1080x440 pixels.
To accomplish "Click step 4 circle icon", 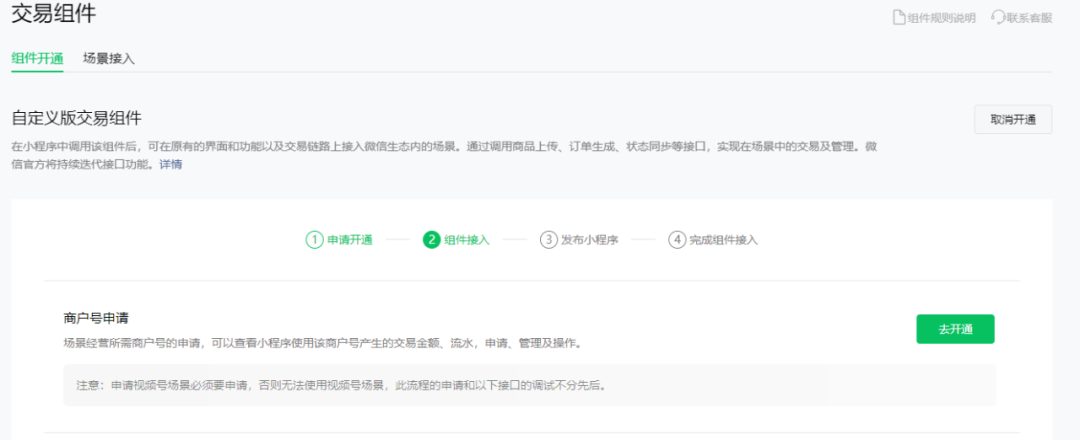I will 677,240.
